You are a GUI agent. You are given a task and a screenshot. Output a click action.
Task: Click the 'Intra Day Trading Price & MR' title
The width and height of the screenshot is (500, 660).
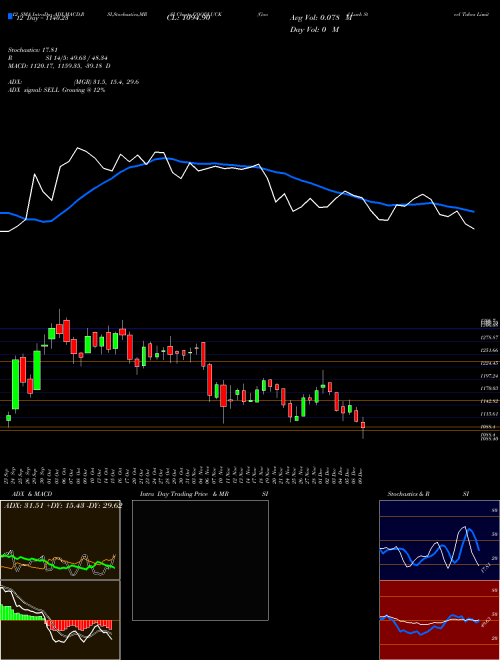[185, 494]
